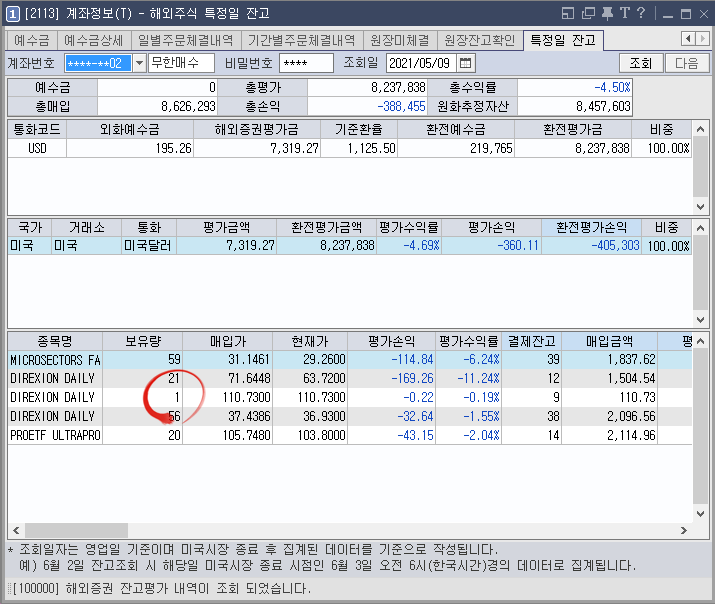Screen dimensions: 715x604
Task: Click the 기준환율 column header
Action: [x=359, y=129]
